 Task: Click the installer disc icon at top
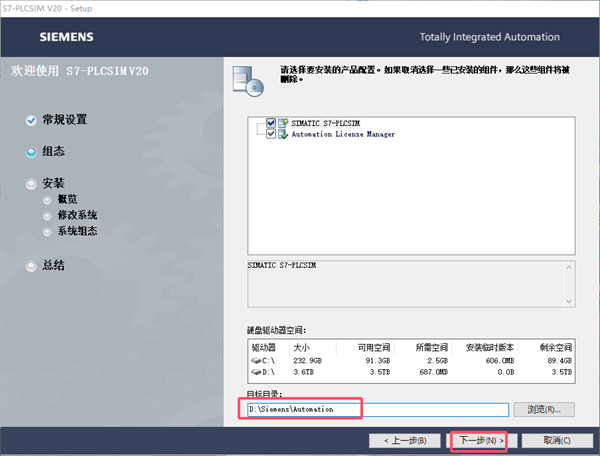[x=248, y=81]
